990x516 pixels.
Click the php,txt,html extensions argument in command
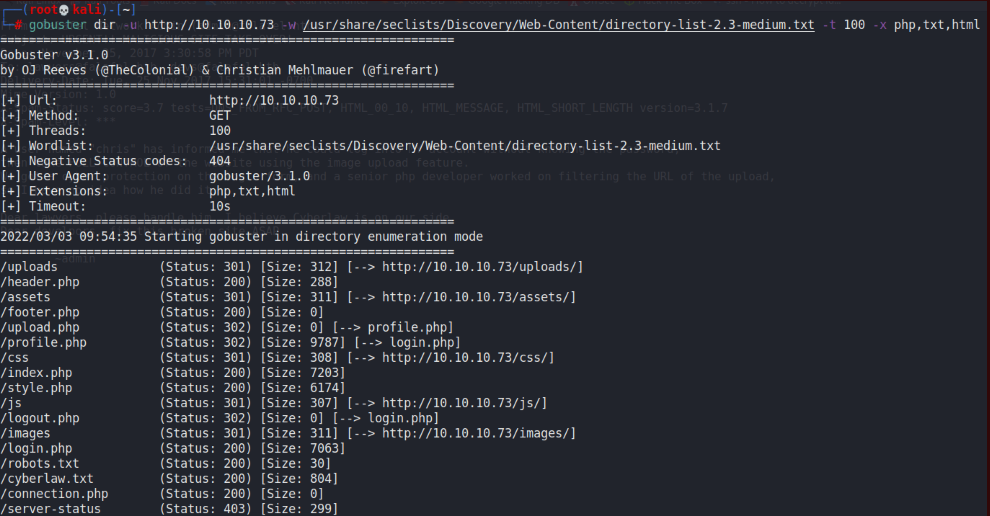coord(934,24)
